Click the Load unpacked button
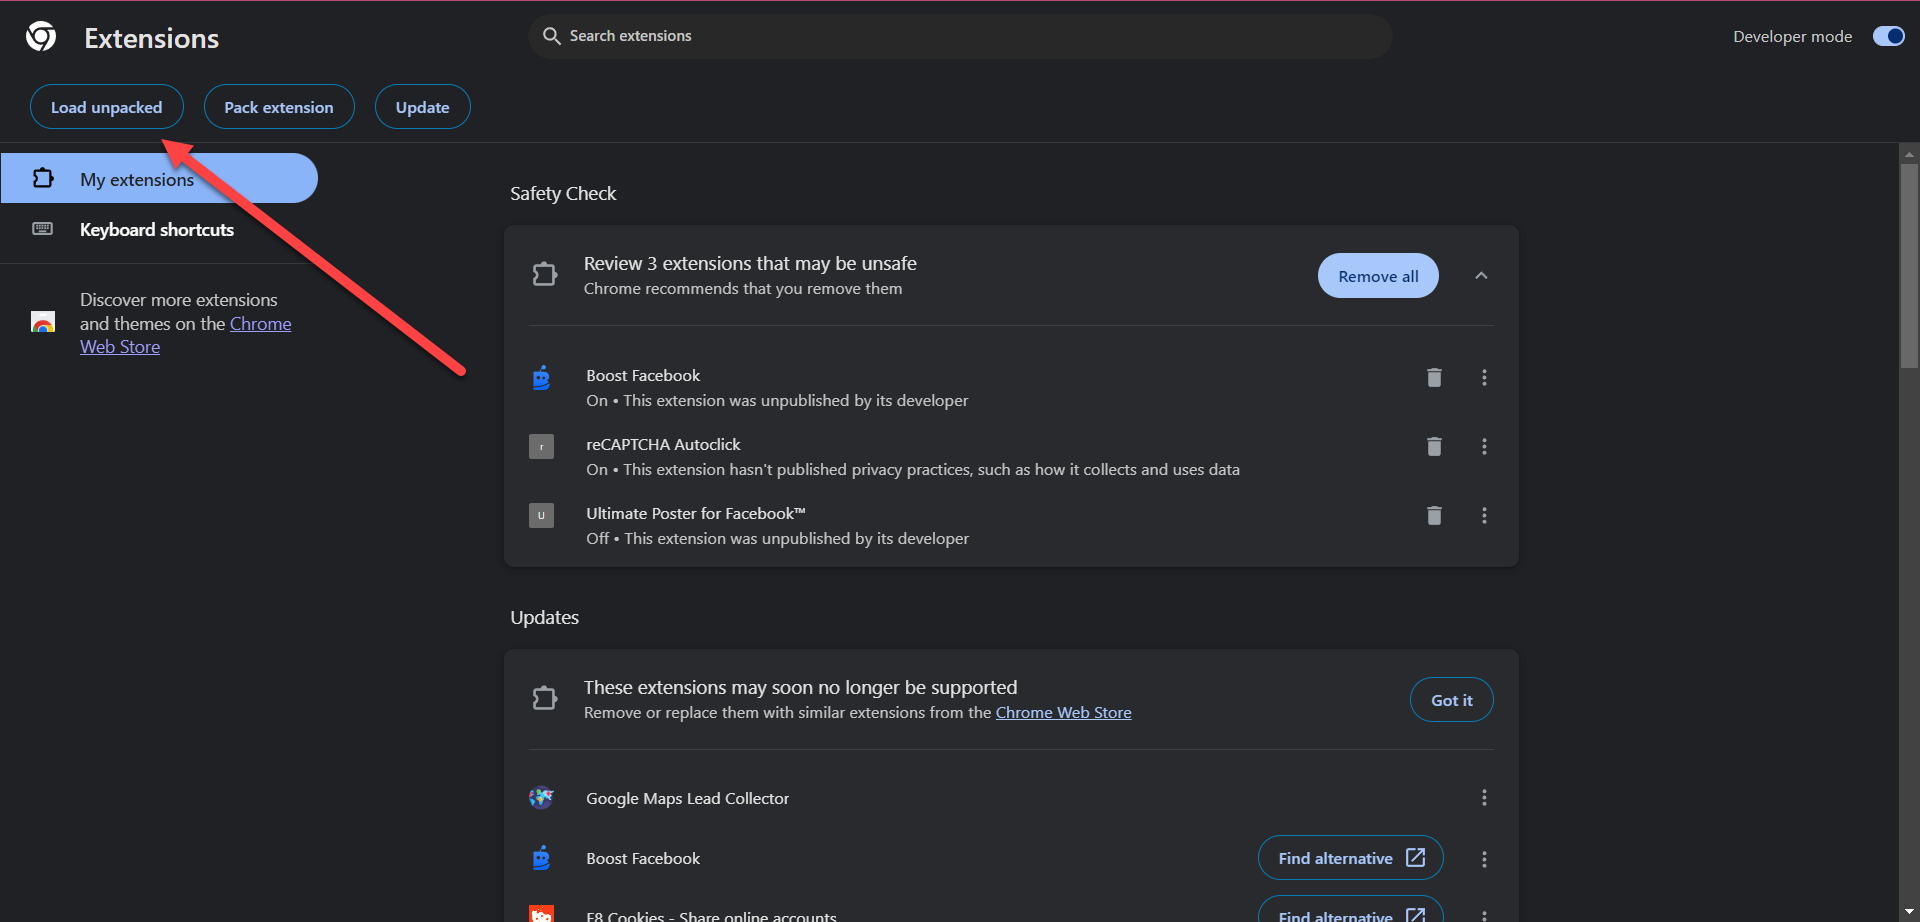Screen dimensions: 1920x922 [x=106, y=107]
